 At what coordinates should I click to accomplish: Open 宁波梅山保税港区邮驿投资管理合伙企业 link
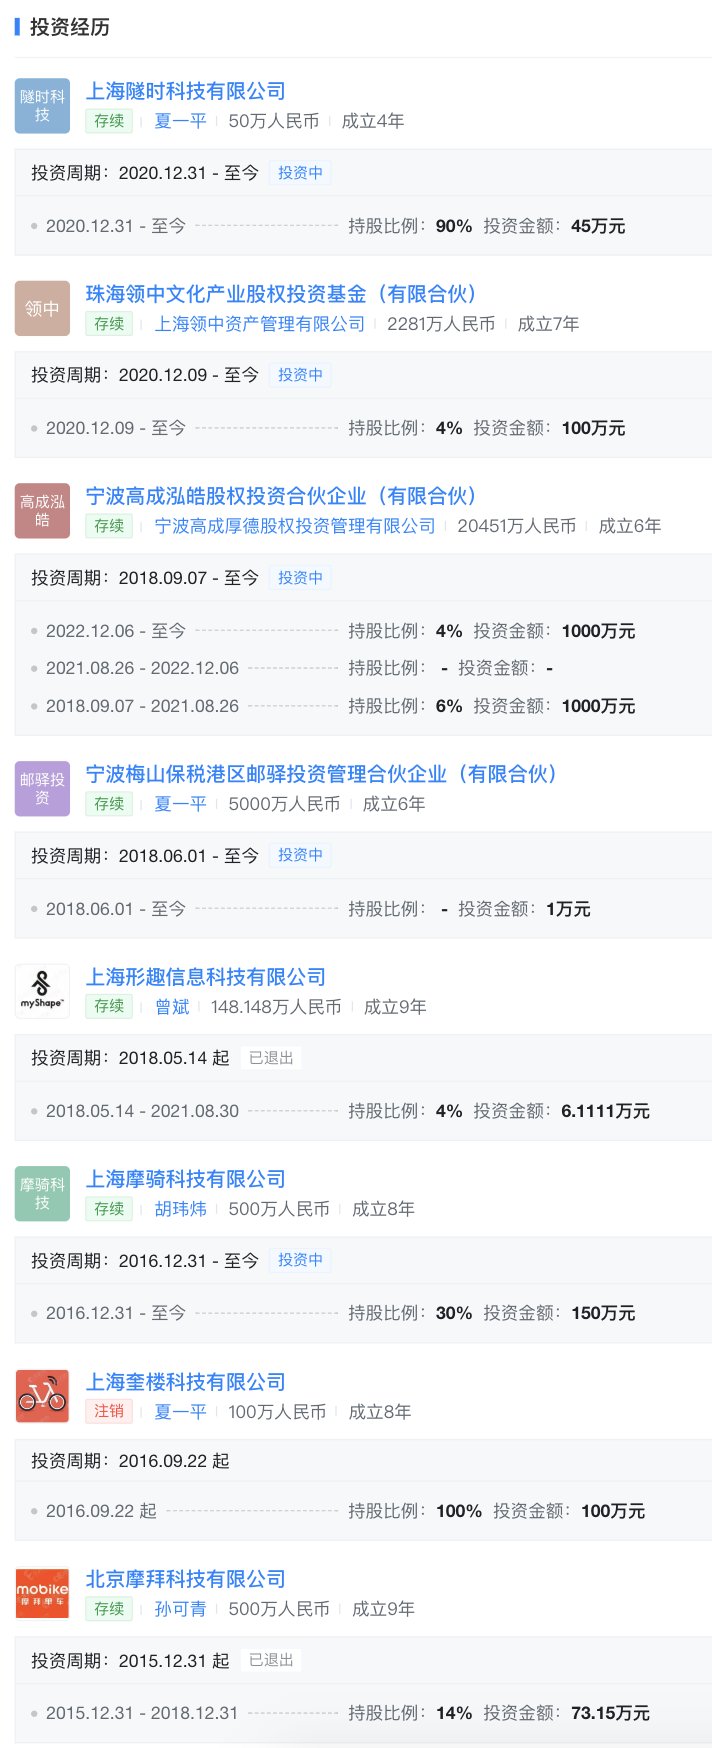pyautogui.click(x=321, y=774)
